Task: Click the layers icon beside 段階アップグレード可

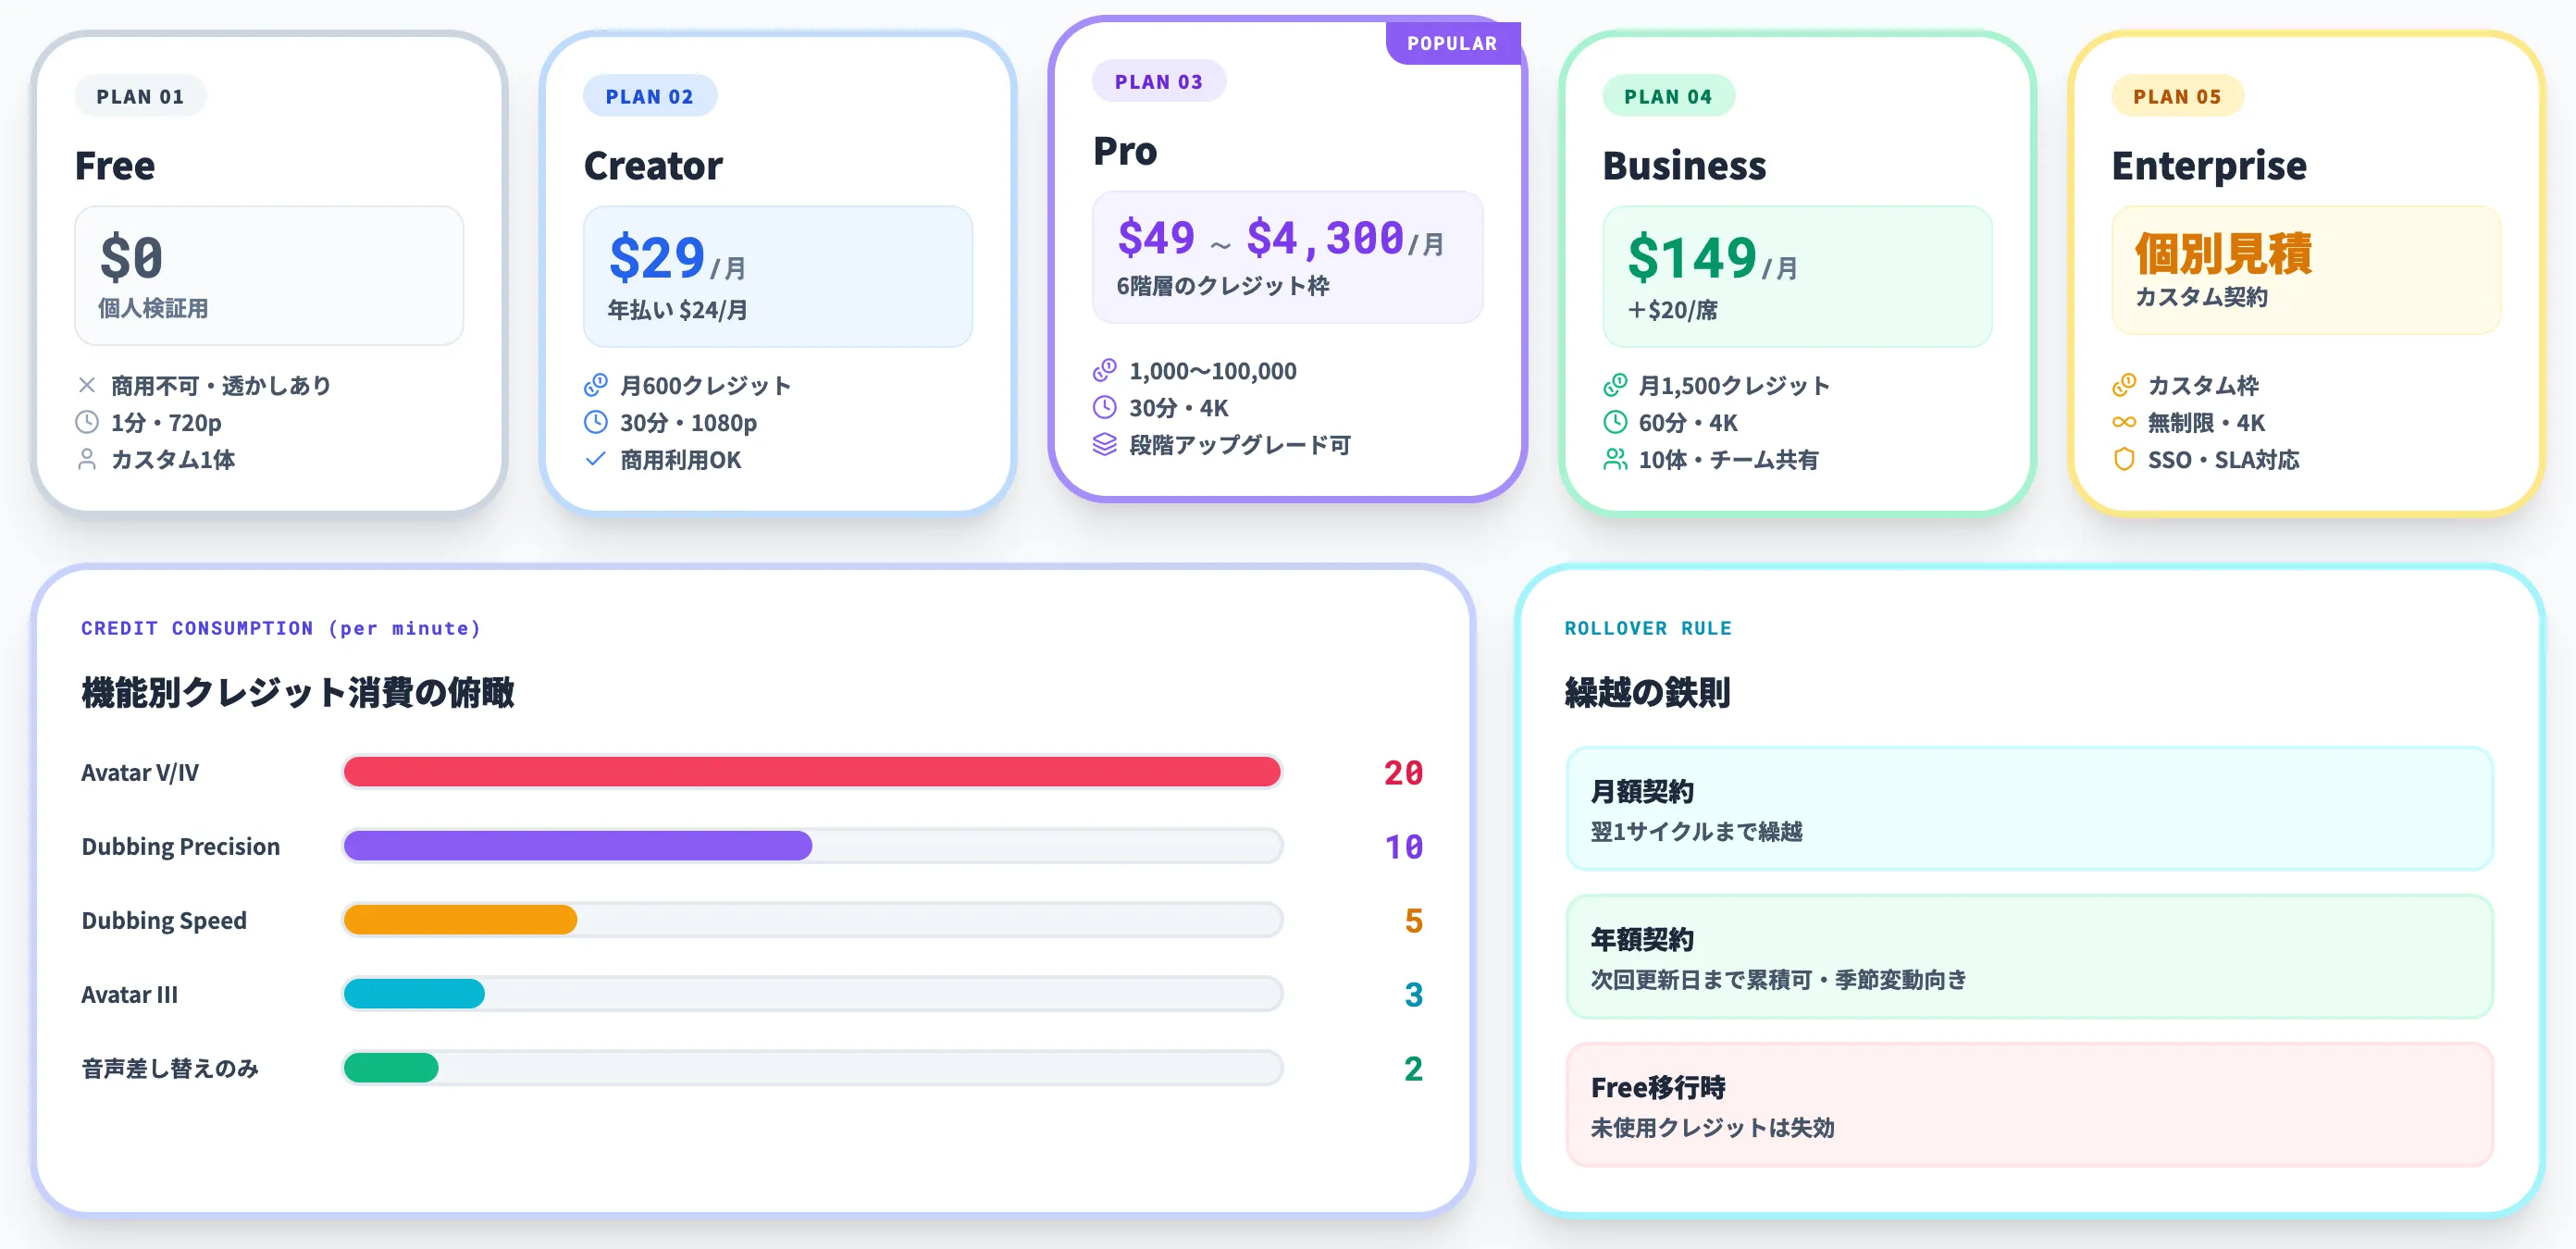Action: pyautogui.click(x=1105, y=444)
